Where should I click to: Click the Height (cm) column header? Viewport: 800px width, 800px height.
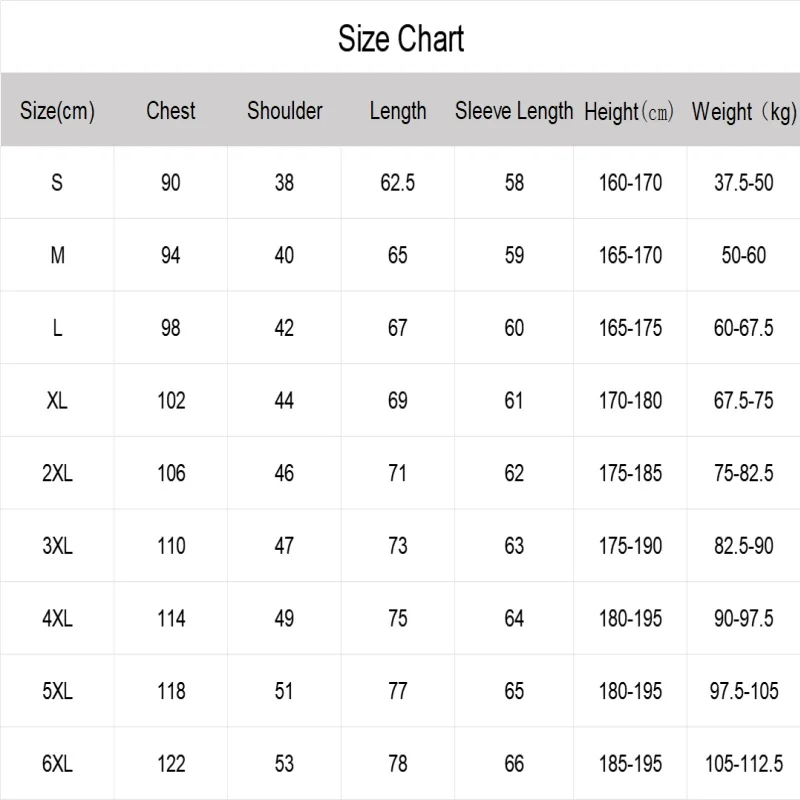[630, 112]
